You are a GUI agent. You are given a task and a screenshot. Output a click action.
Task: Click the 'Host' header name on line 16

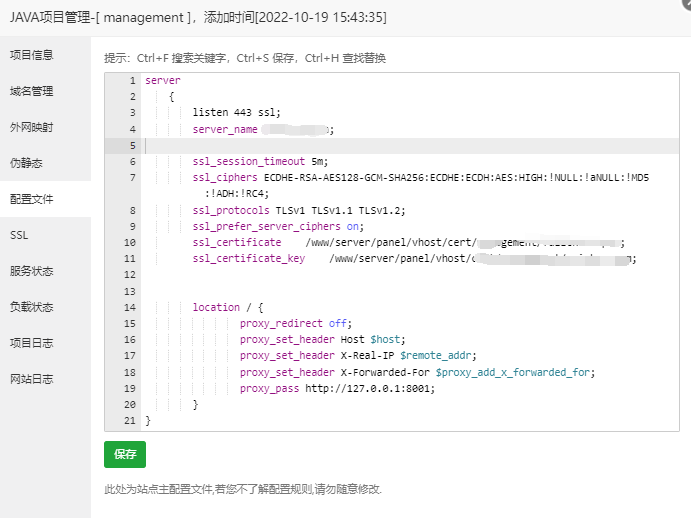(x=353, y=339)
